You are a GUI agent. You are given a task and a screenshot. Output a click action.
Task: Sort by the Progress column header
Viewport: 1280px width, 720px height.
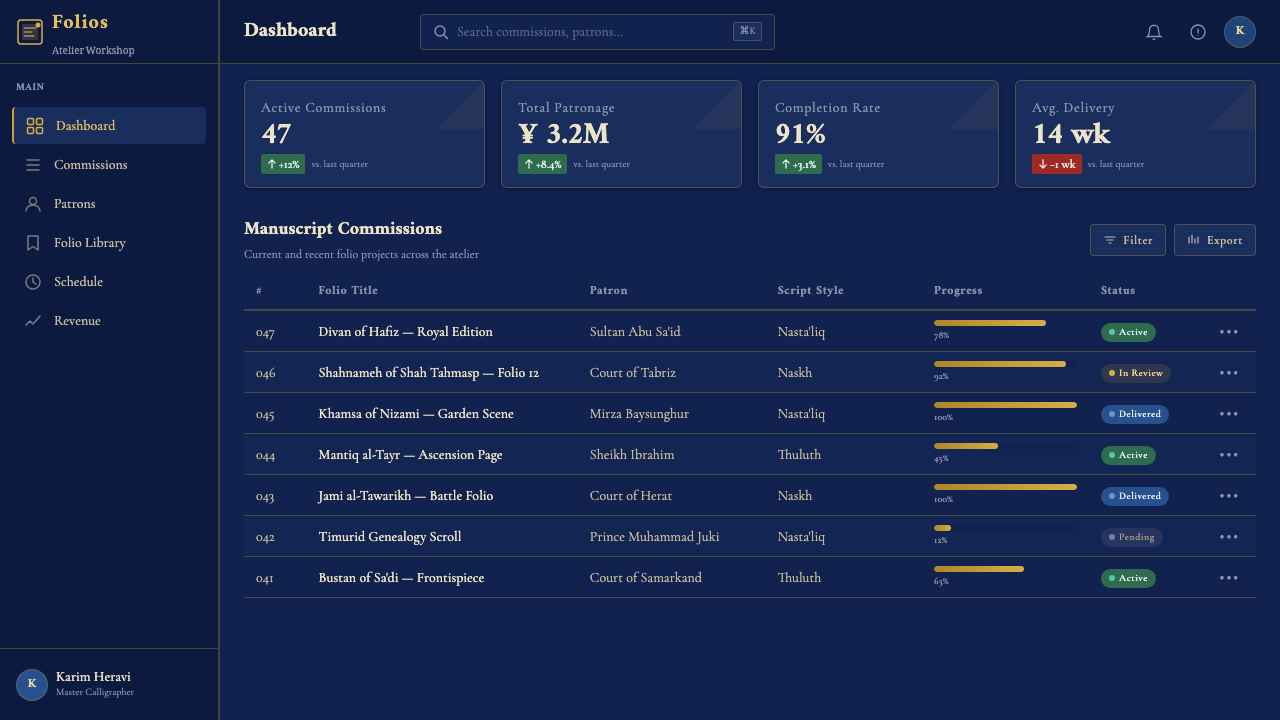(958, 291)
